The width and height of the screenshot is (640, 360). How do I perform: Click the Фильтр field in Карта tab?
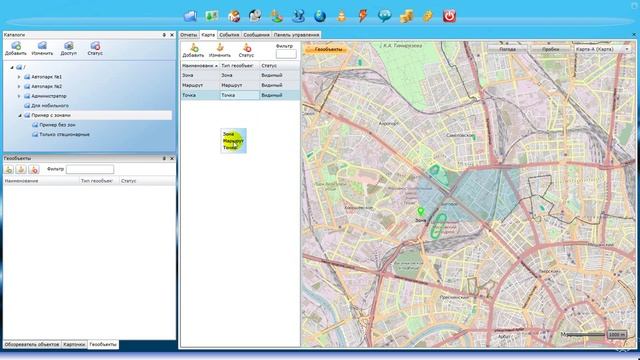click(x=286, y=54)
